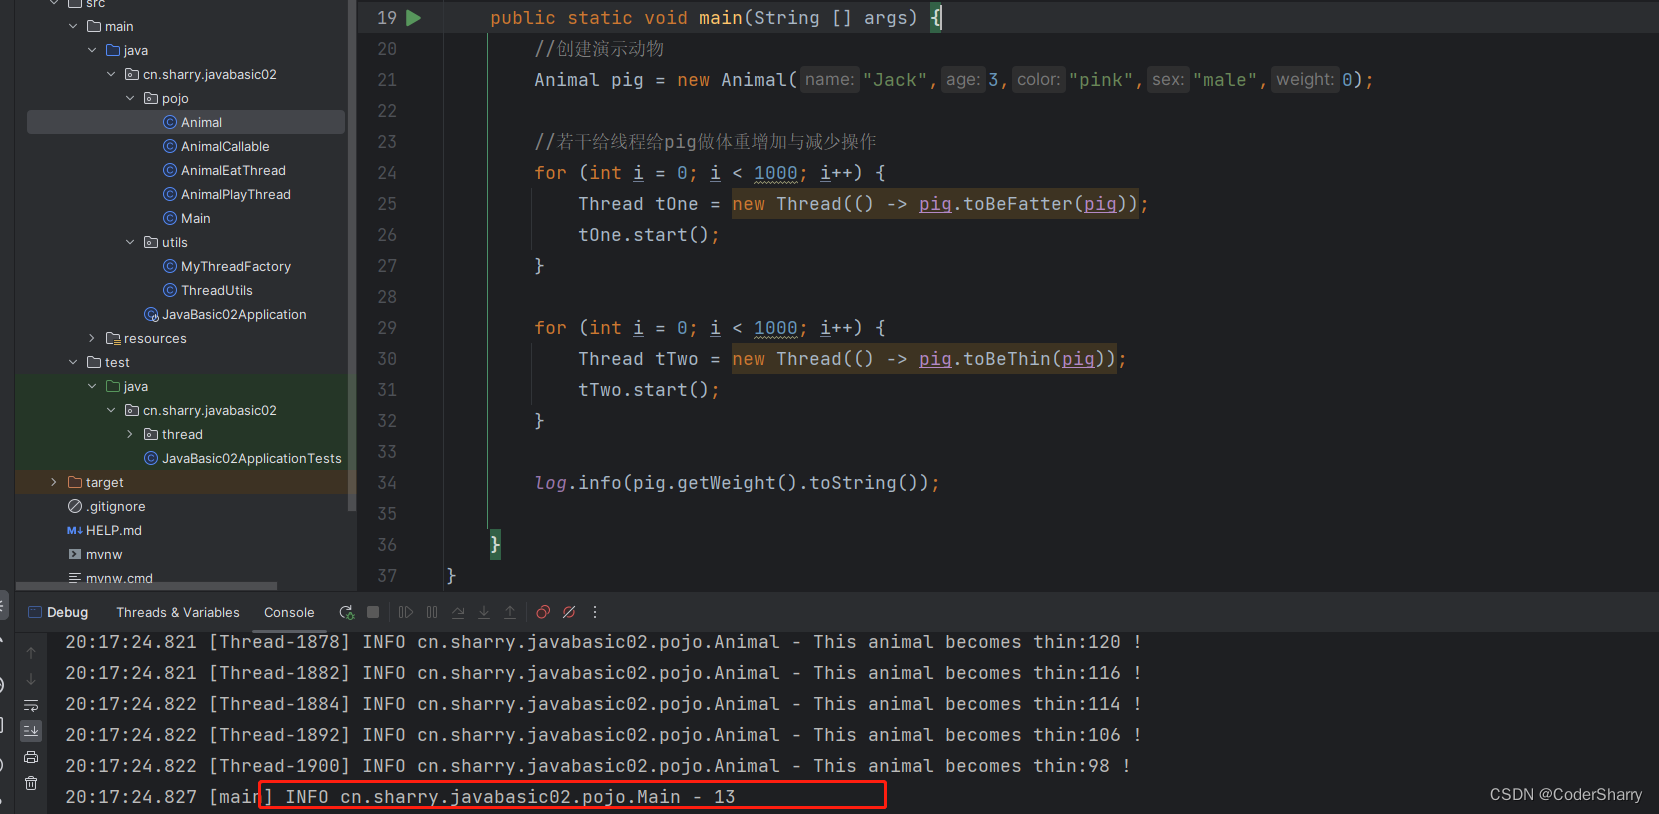The height and width of the screenshot is (814, 1659).
Task: Switch to Threads & Variables tab
Action: coord(177,612)
